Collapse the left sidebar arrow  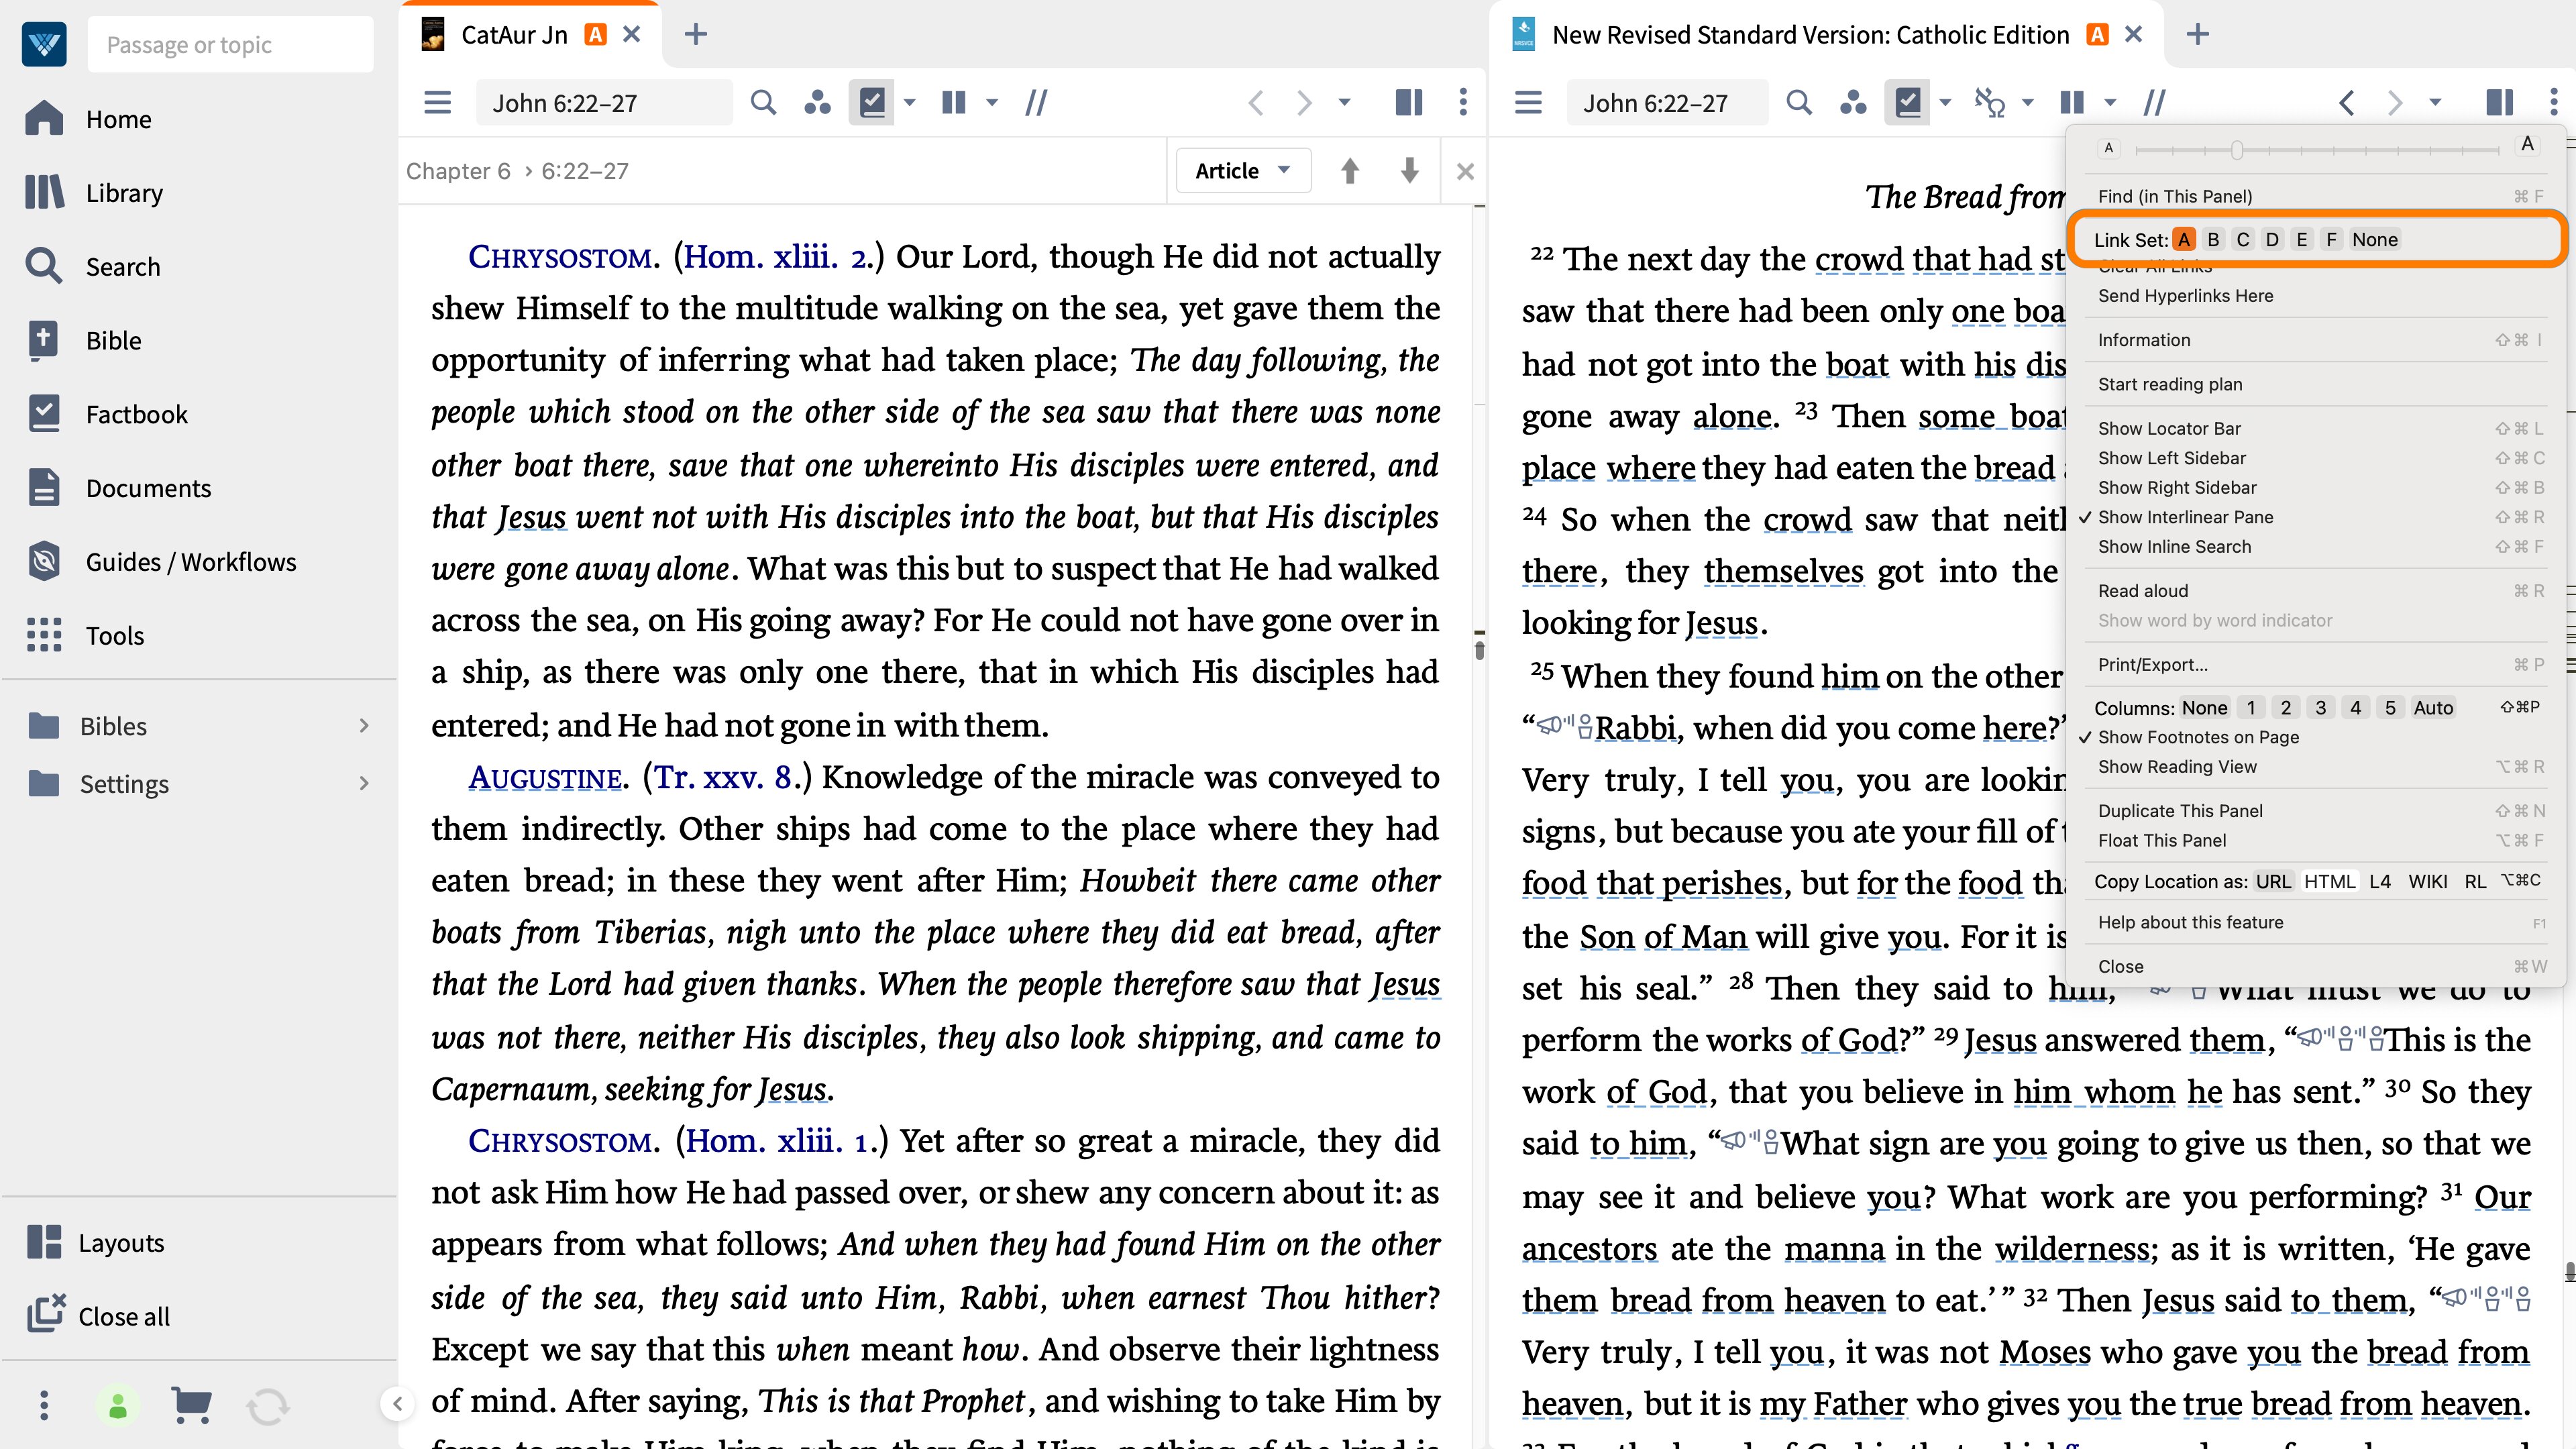tap(398, 1403)
